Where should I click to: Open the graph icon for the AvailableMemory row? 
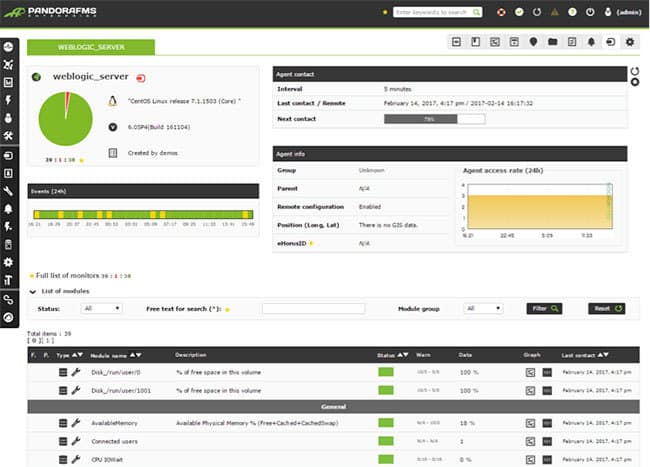pos(530,423)
